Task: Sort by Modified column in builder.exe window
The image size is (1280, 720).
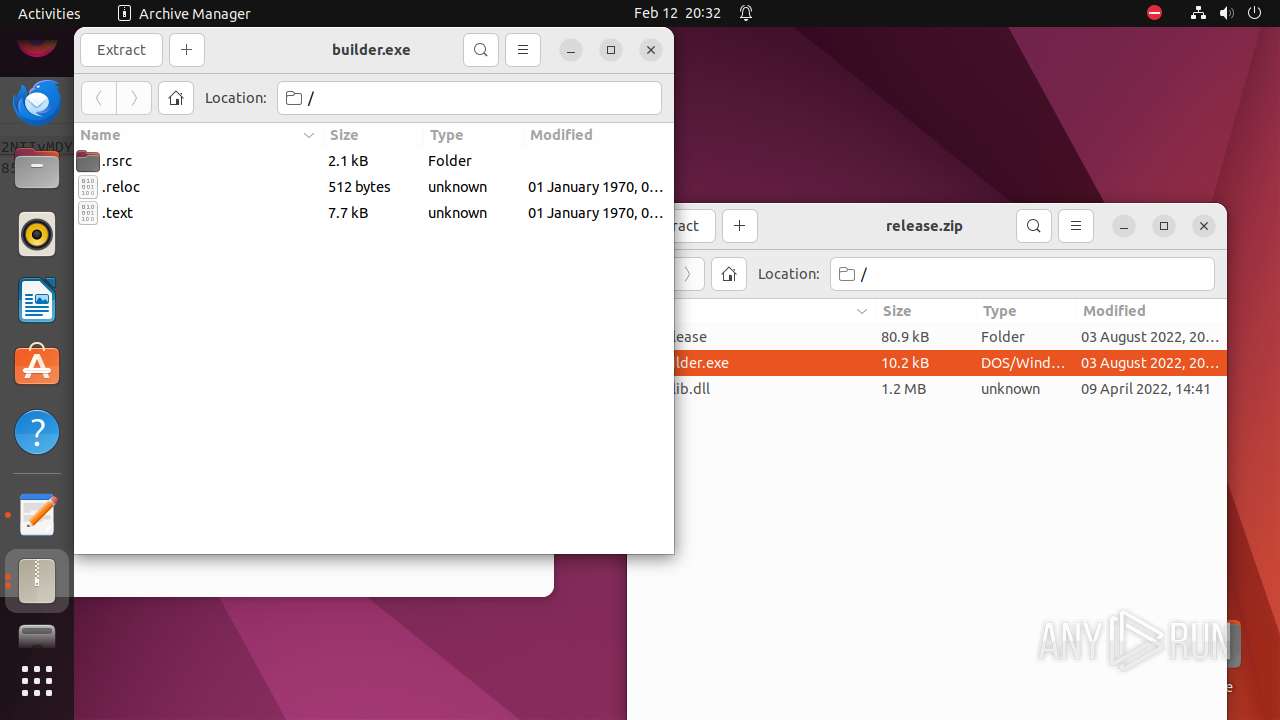Action: coord(597,135)
